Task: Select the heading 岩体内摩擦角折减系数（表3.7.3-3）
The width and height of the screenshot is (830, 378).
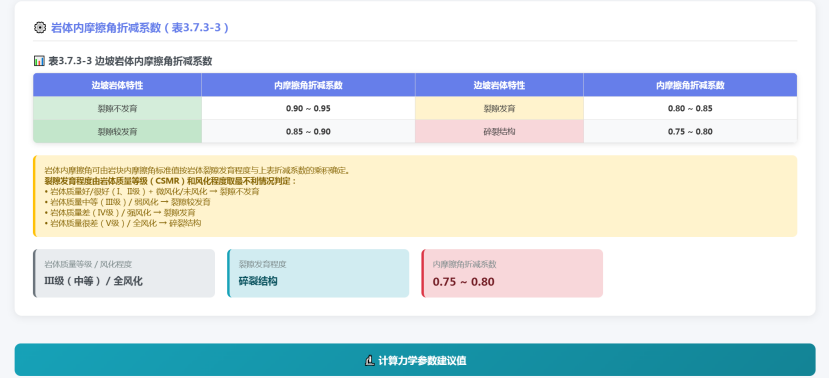Action: pyautogui.click(x=140, y=28)
